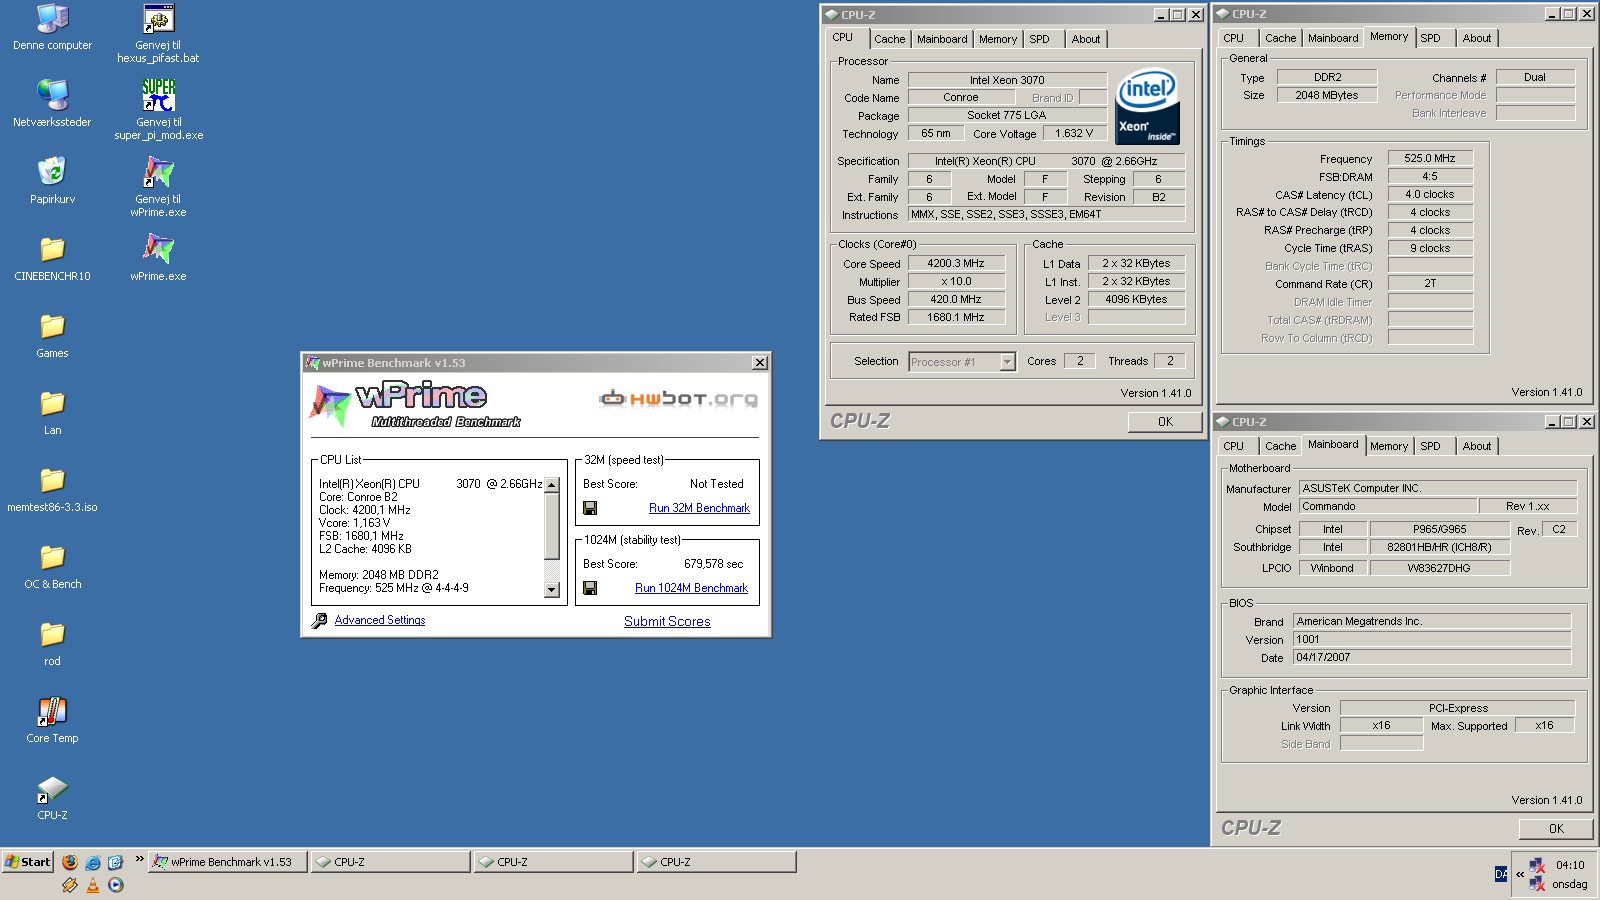Viewport: 1600px width, 900px height.
Task: Click the Core Speed value 4200.3 MHz
Action: 955,264
